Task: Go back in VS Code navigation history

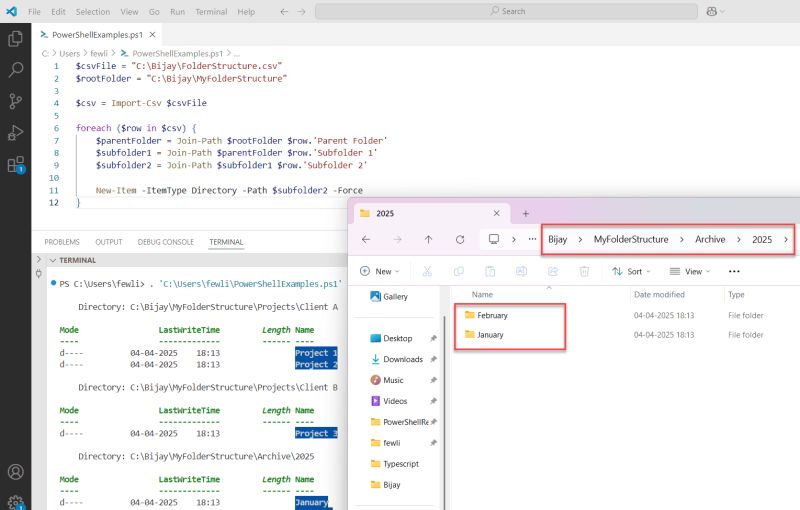Action: point(284,11)
